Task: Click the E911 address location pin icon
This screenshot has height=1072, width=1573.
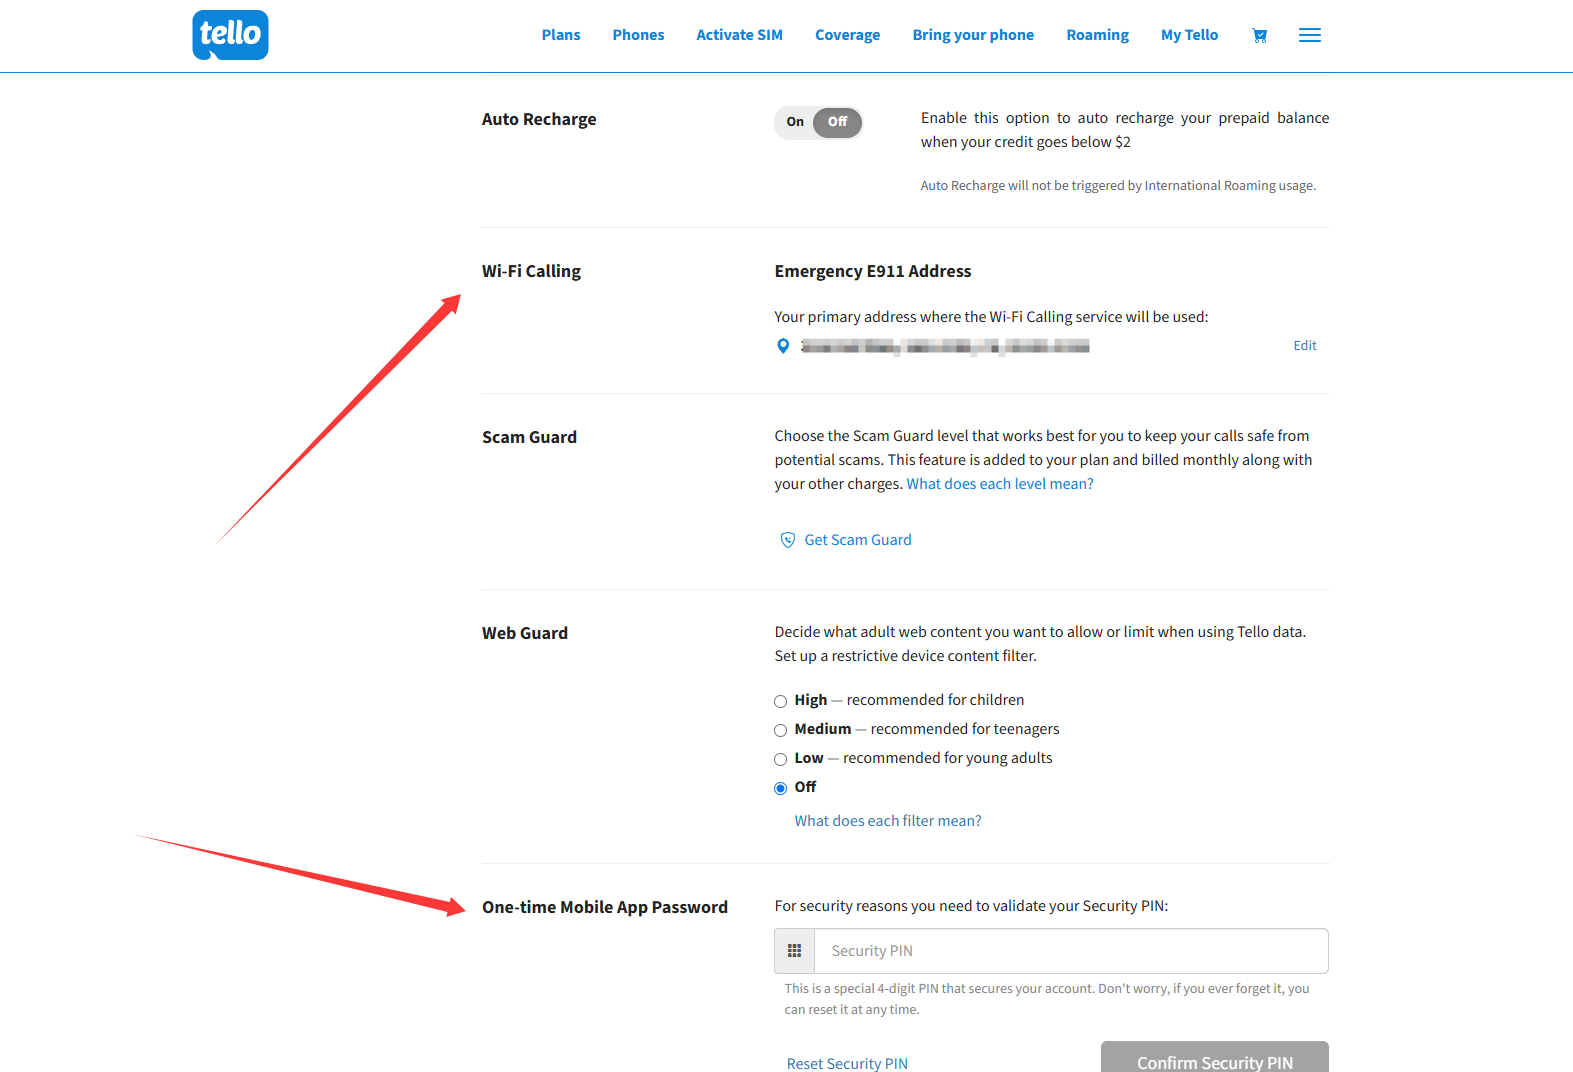Action: (783, 346)
